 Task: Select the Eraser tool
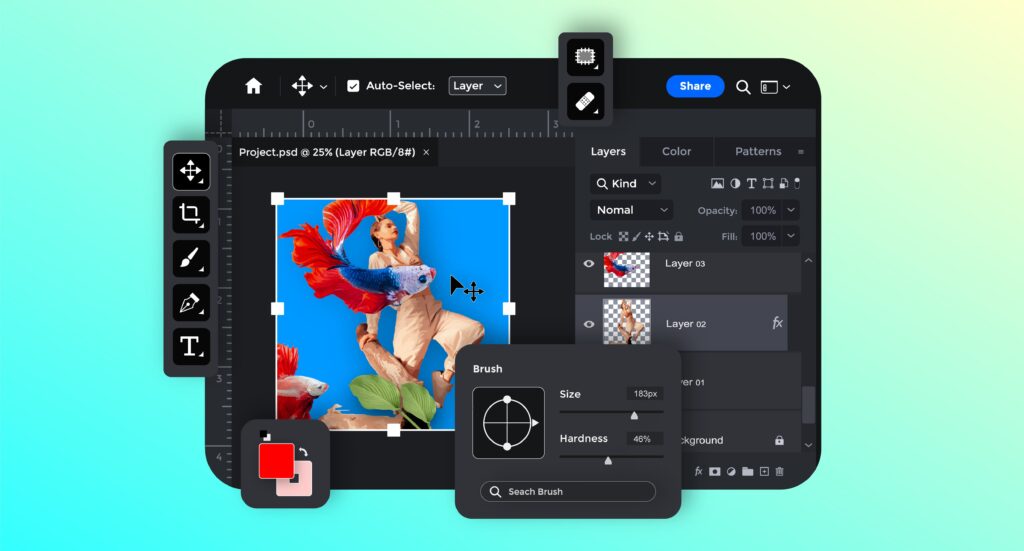point(585,101)
